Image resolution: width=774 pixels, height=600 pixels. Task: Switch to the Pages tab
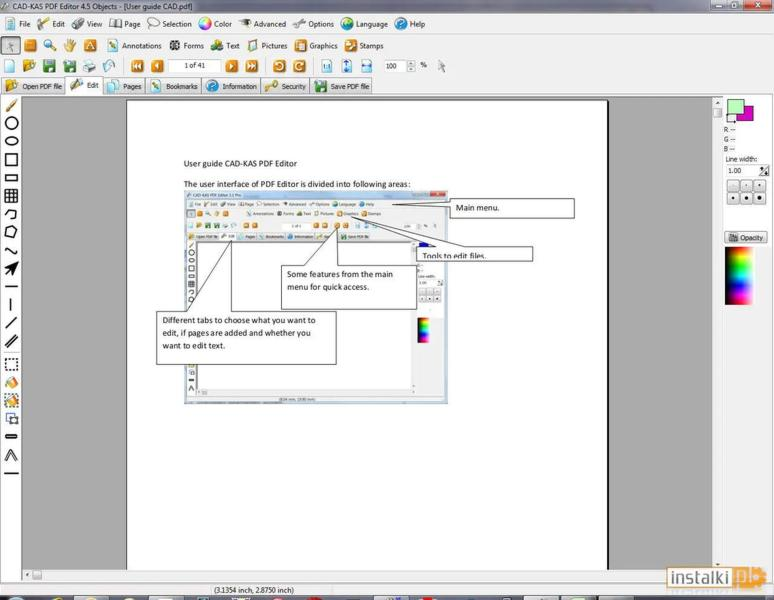(124, 86)
